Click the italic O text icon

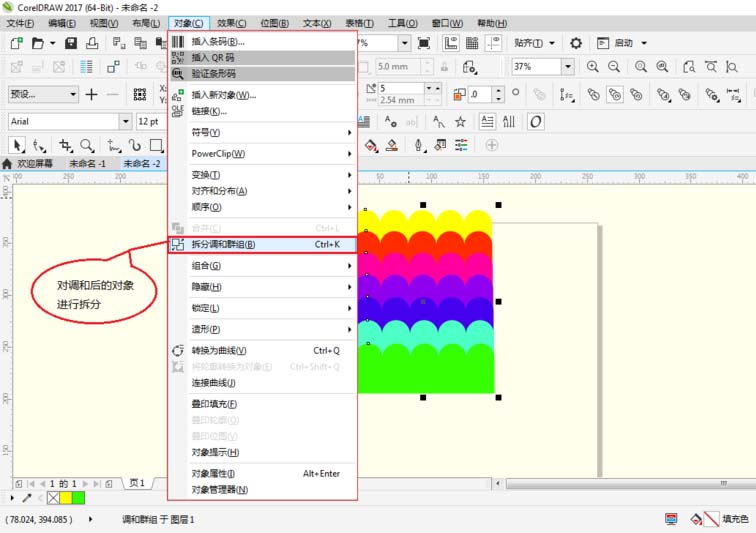coord(535,122)
